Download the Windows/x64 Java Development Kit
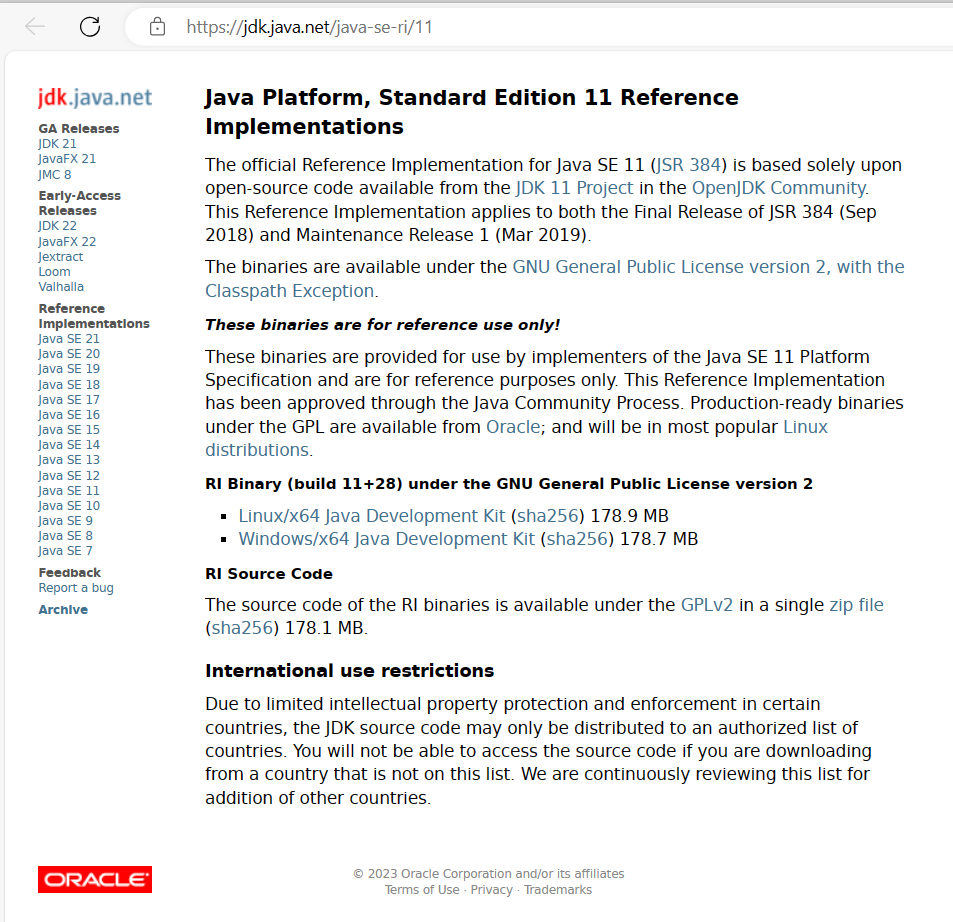 click(x=387, y=538)
